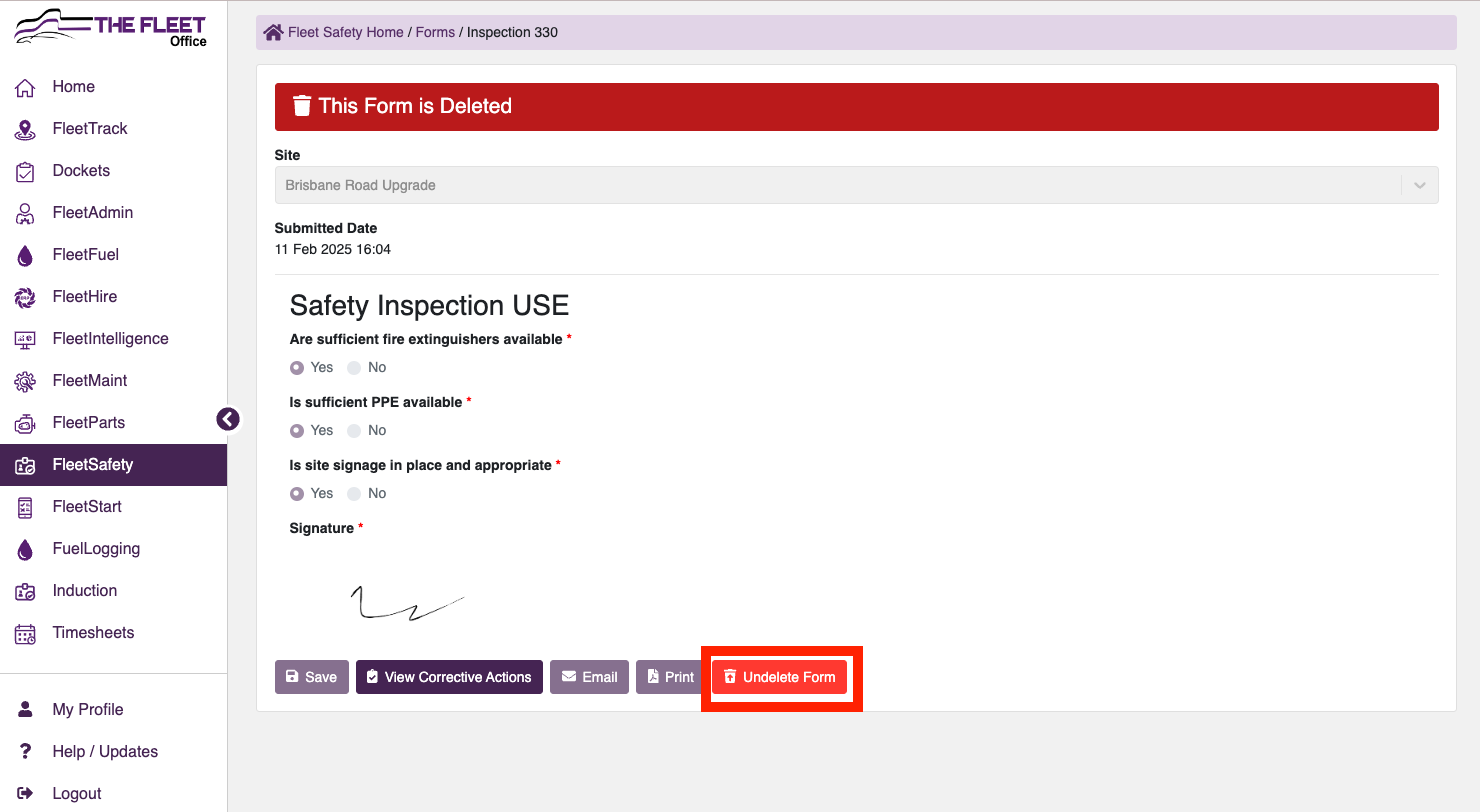Go to Fleet Safety Home breadcrumb link
1480x812 pixels.
(346, 32)
